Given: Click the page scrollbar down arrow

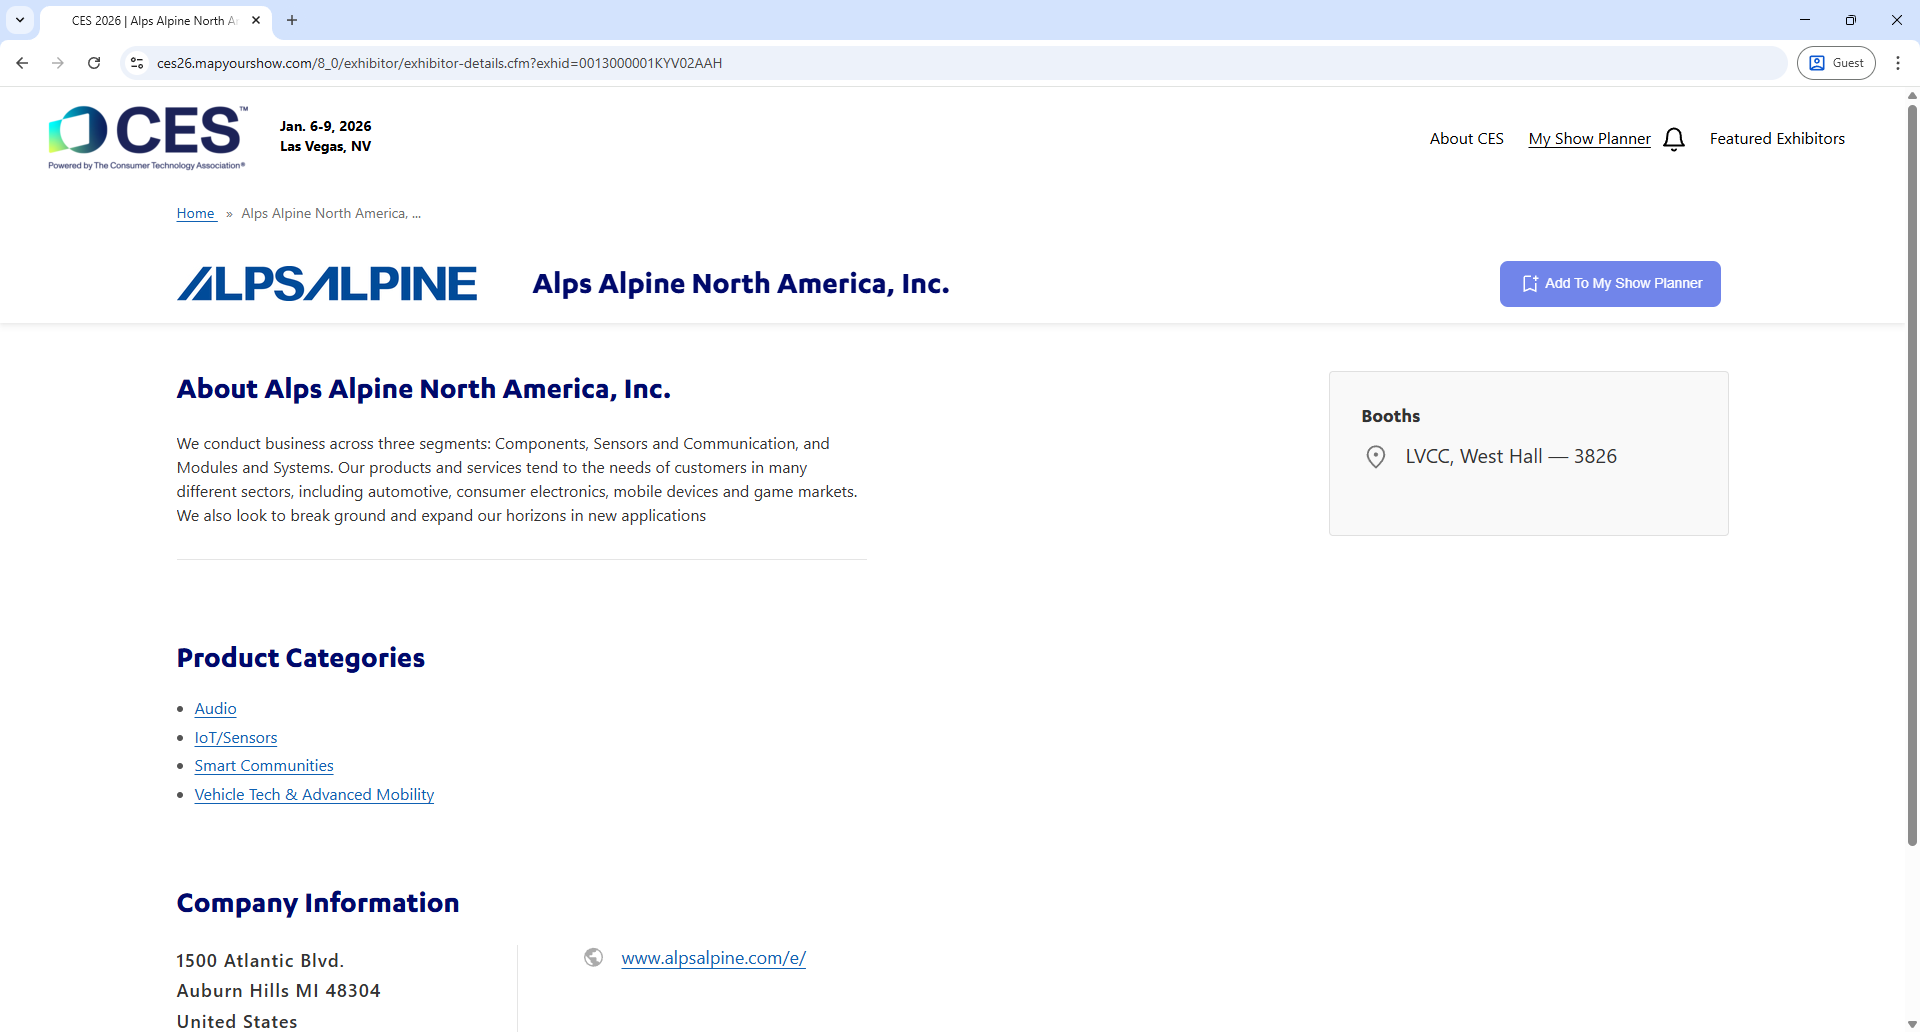Looking at the screenshot, I should (x=1911, y=1023).
